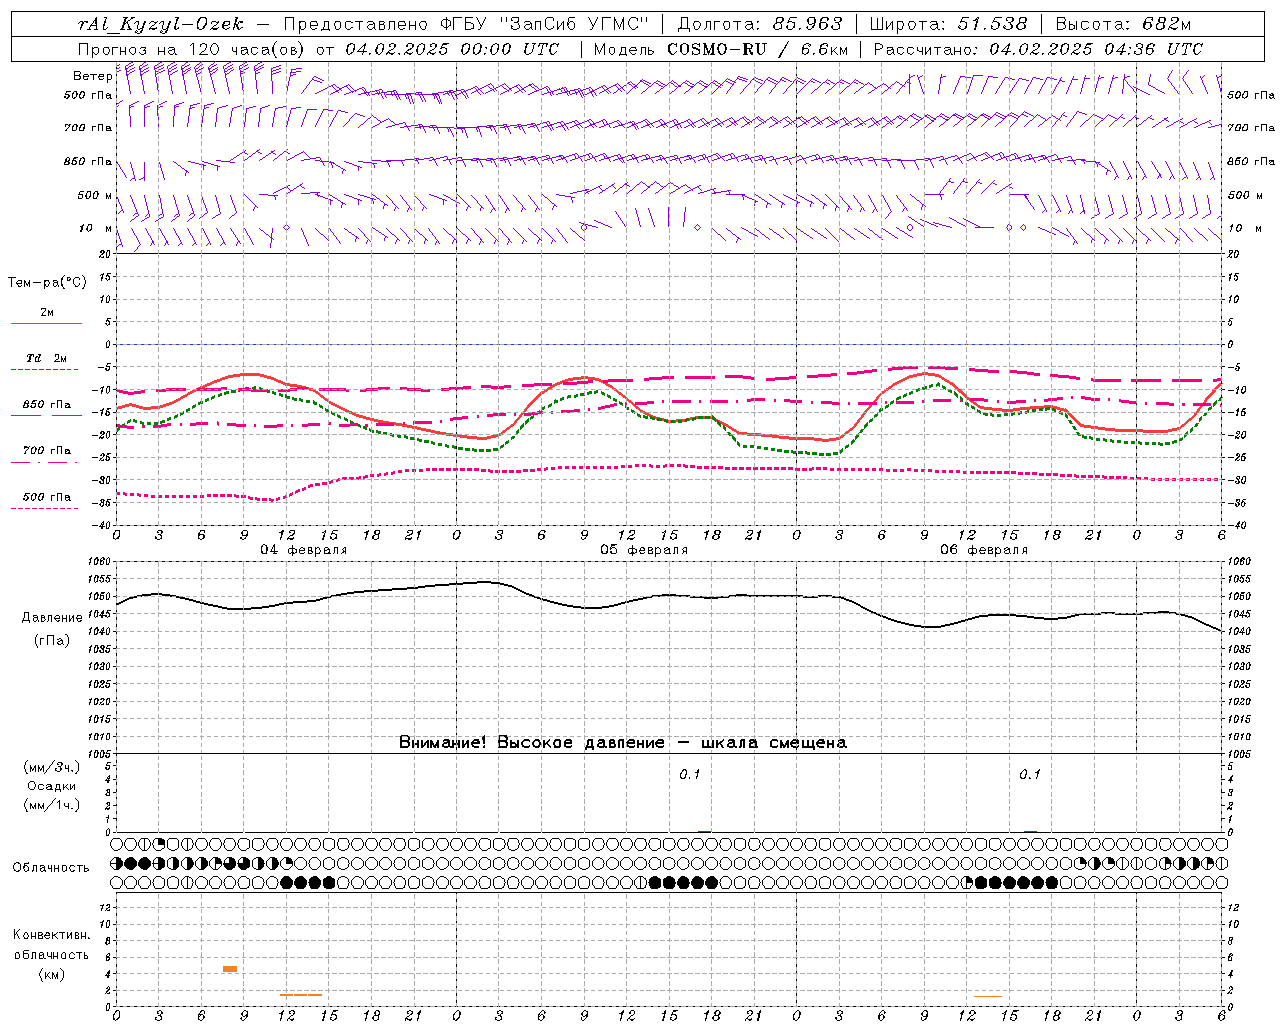Click the (гПа) unit label under Давление
Image resolution: width=1280 pixels, height=1024 pixels.
point(52,641)
